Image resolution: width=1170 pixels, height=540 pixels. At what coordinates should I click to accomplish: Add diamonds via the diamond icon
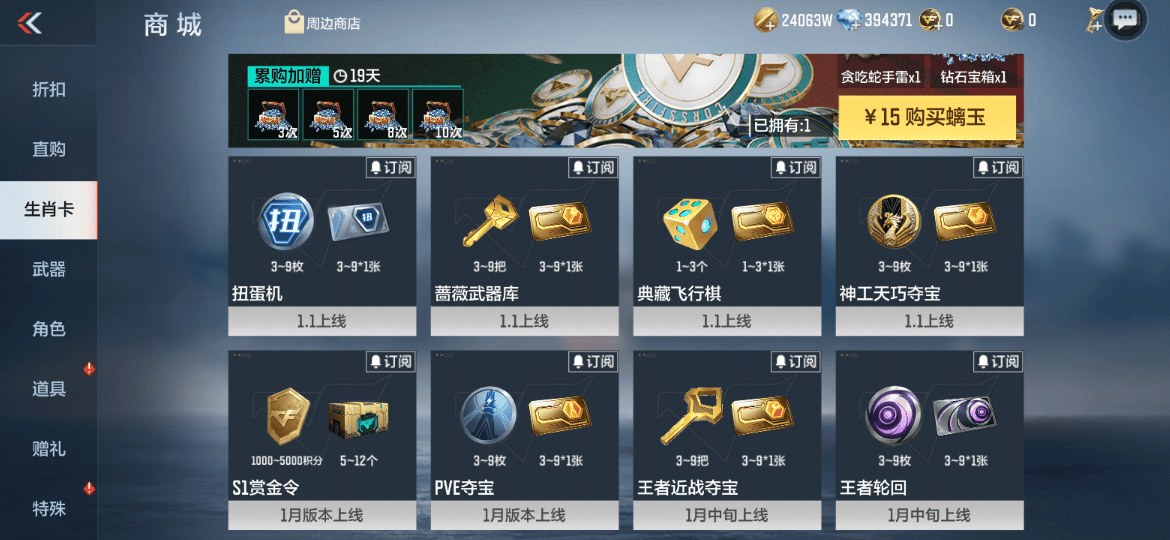click(849, 20)
